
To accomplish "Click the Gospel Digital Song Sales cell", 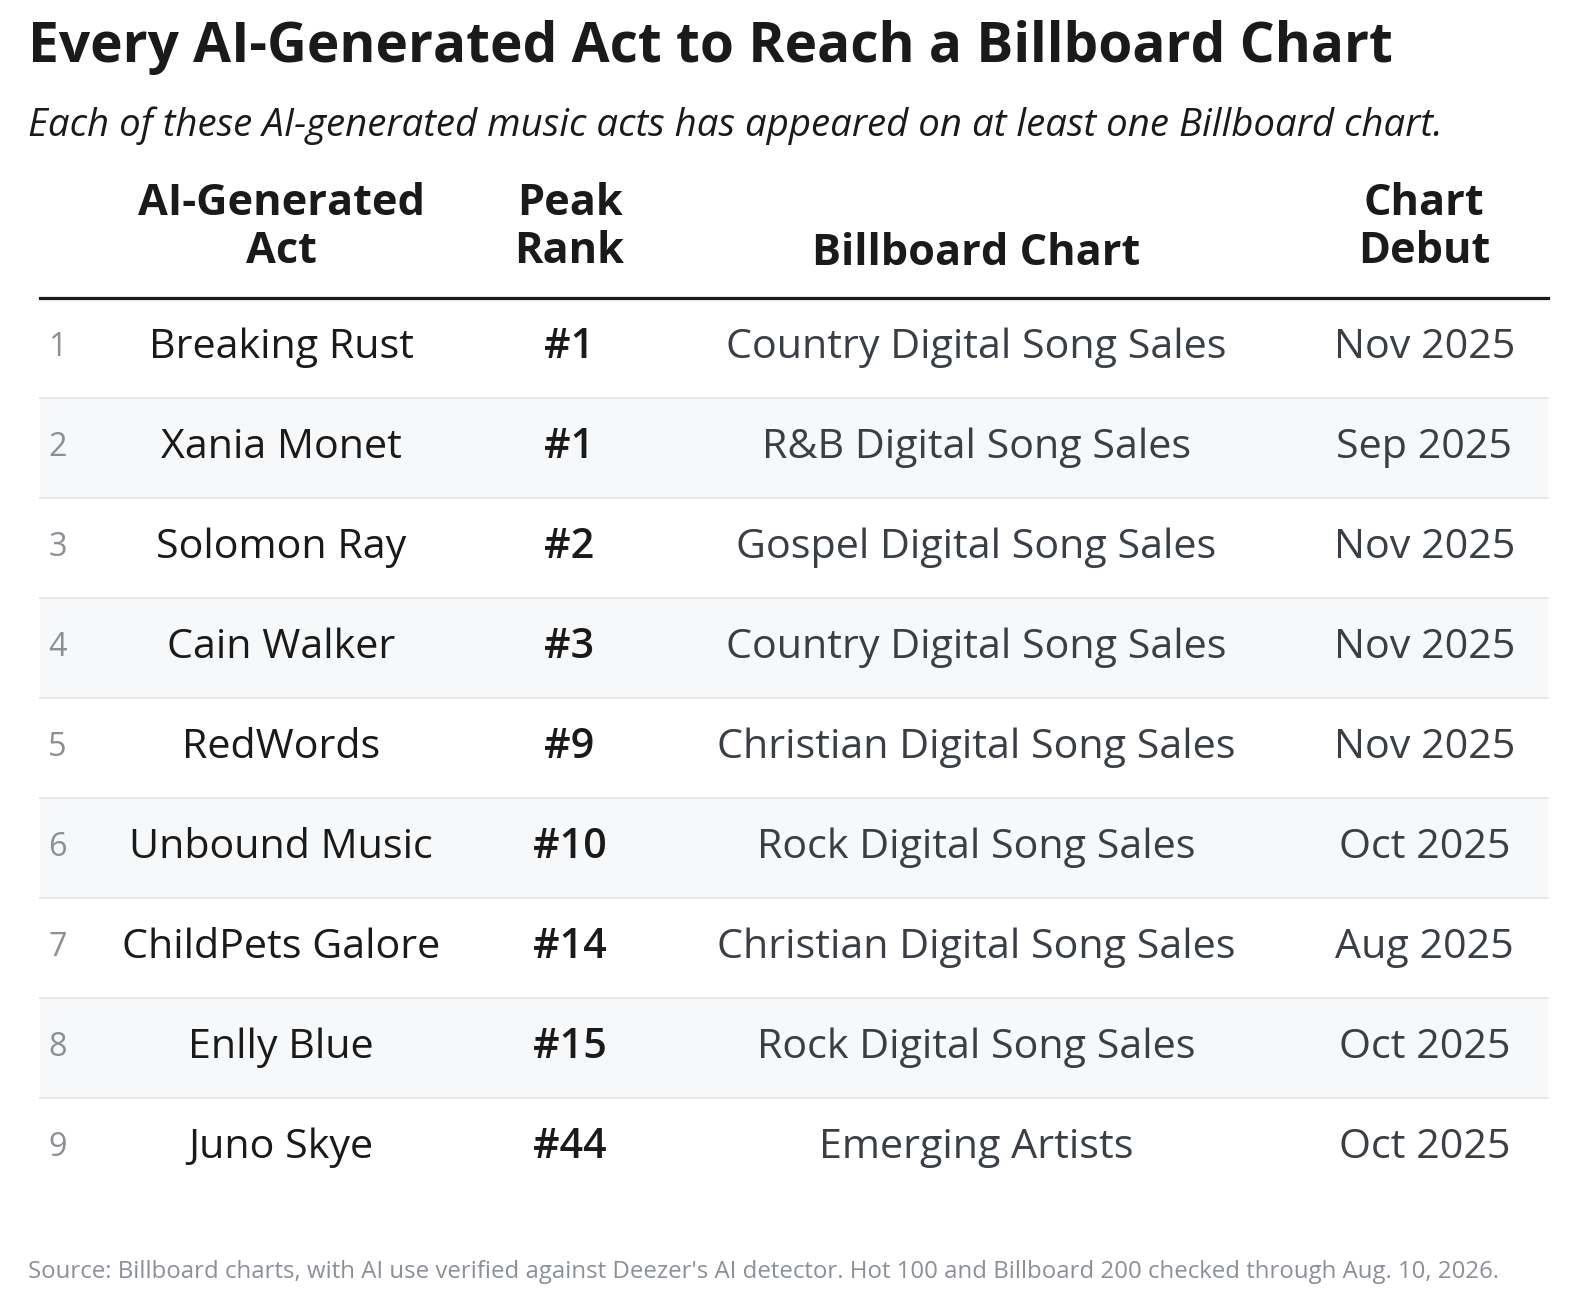I will coord(976,544).
